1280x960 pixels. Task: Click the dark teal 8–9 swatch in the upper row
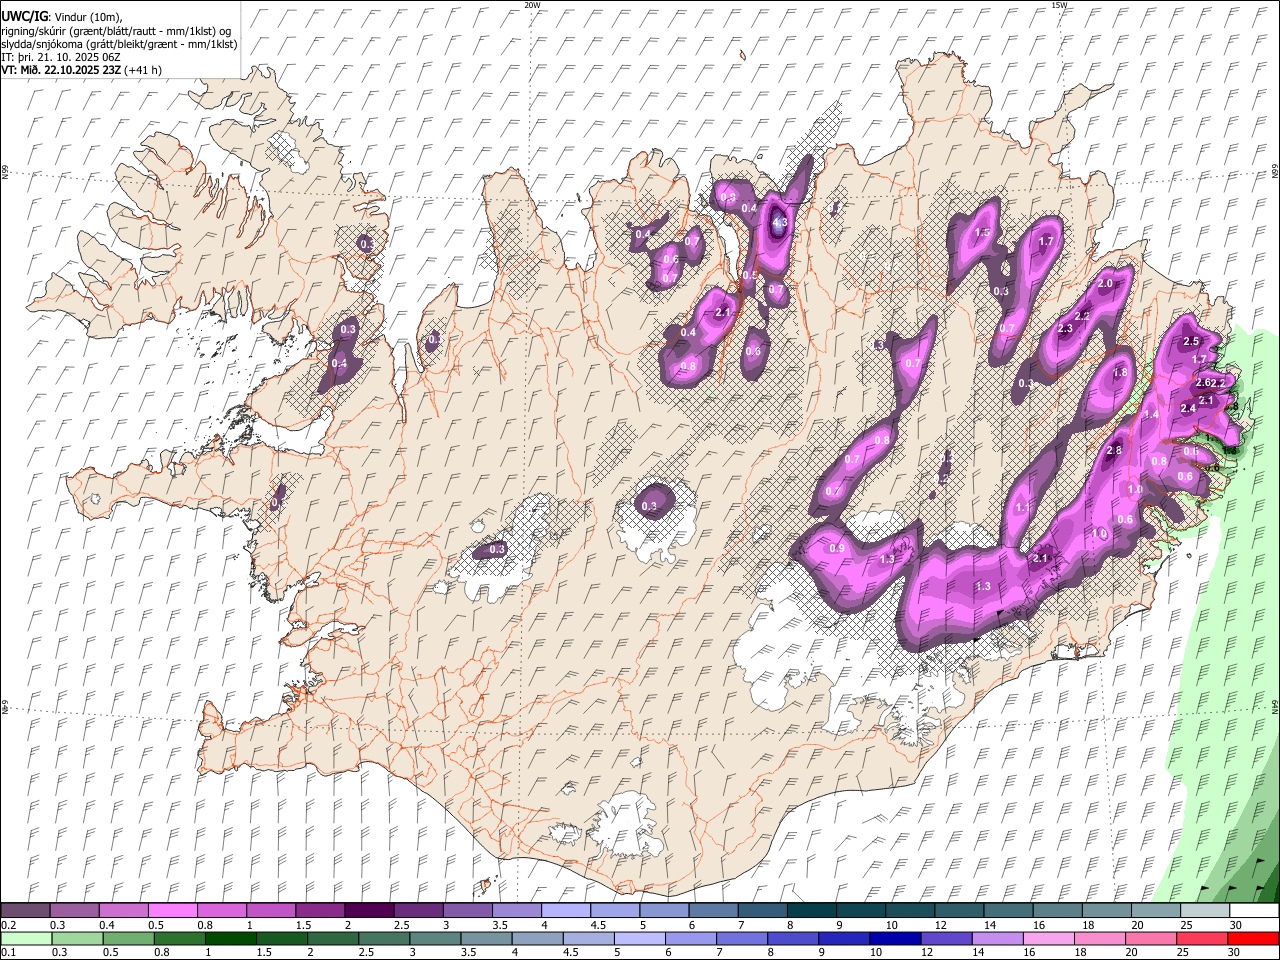pos(811,911)
